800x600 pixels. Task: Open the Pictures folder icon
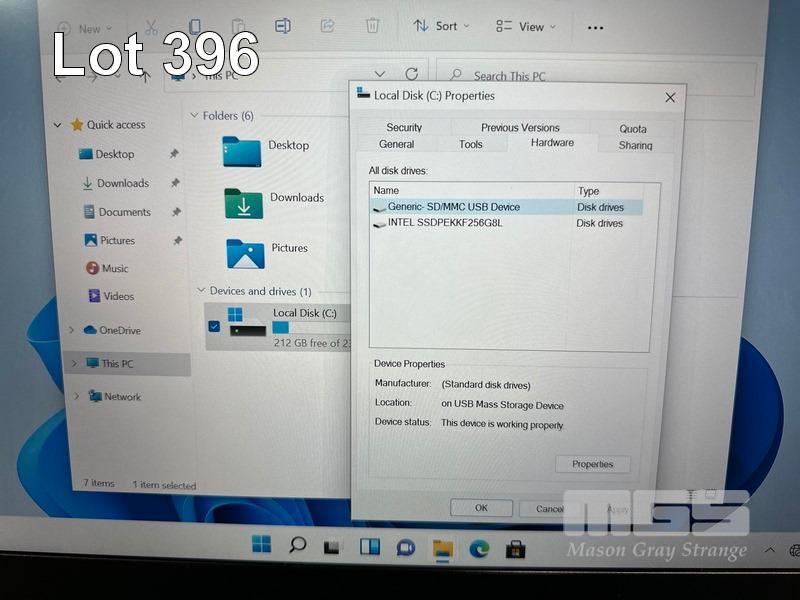[245, 253]
